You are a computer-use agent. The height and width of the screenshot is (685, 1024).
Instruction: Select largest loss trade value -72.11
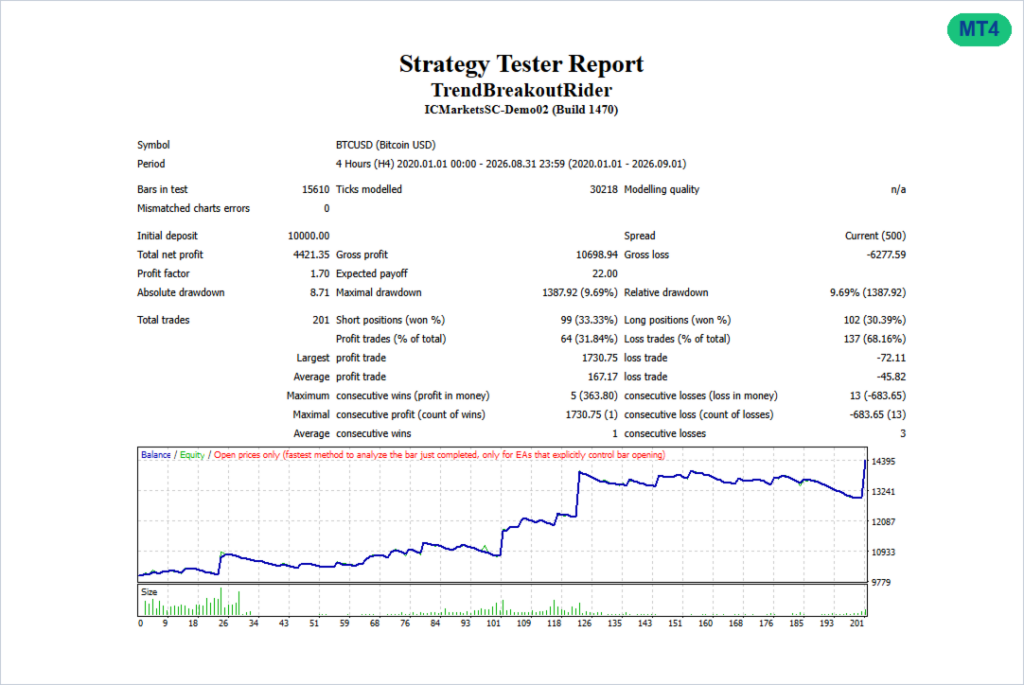coord(891,358)
